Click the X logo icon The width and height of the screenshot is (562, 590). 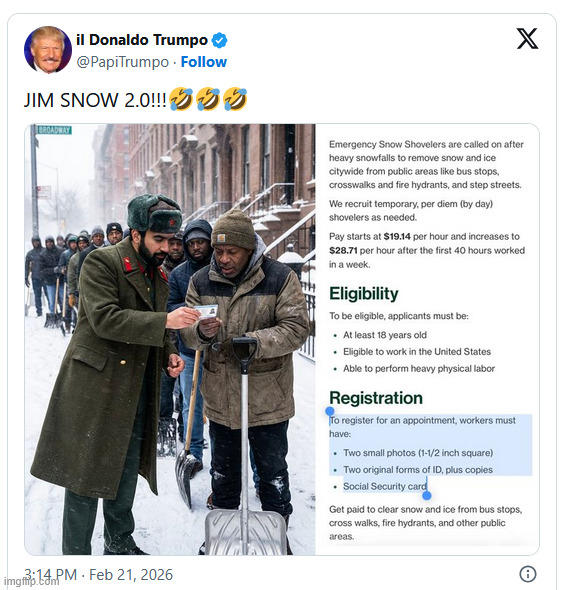click(527, 38)
